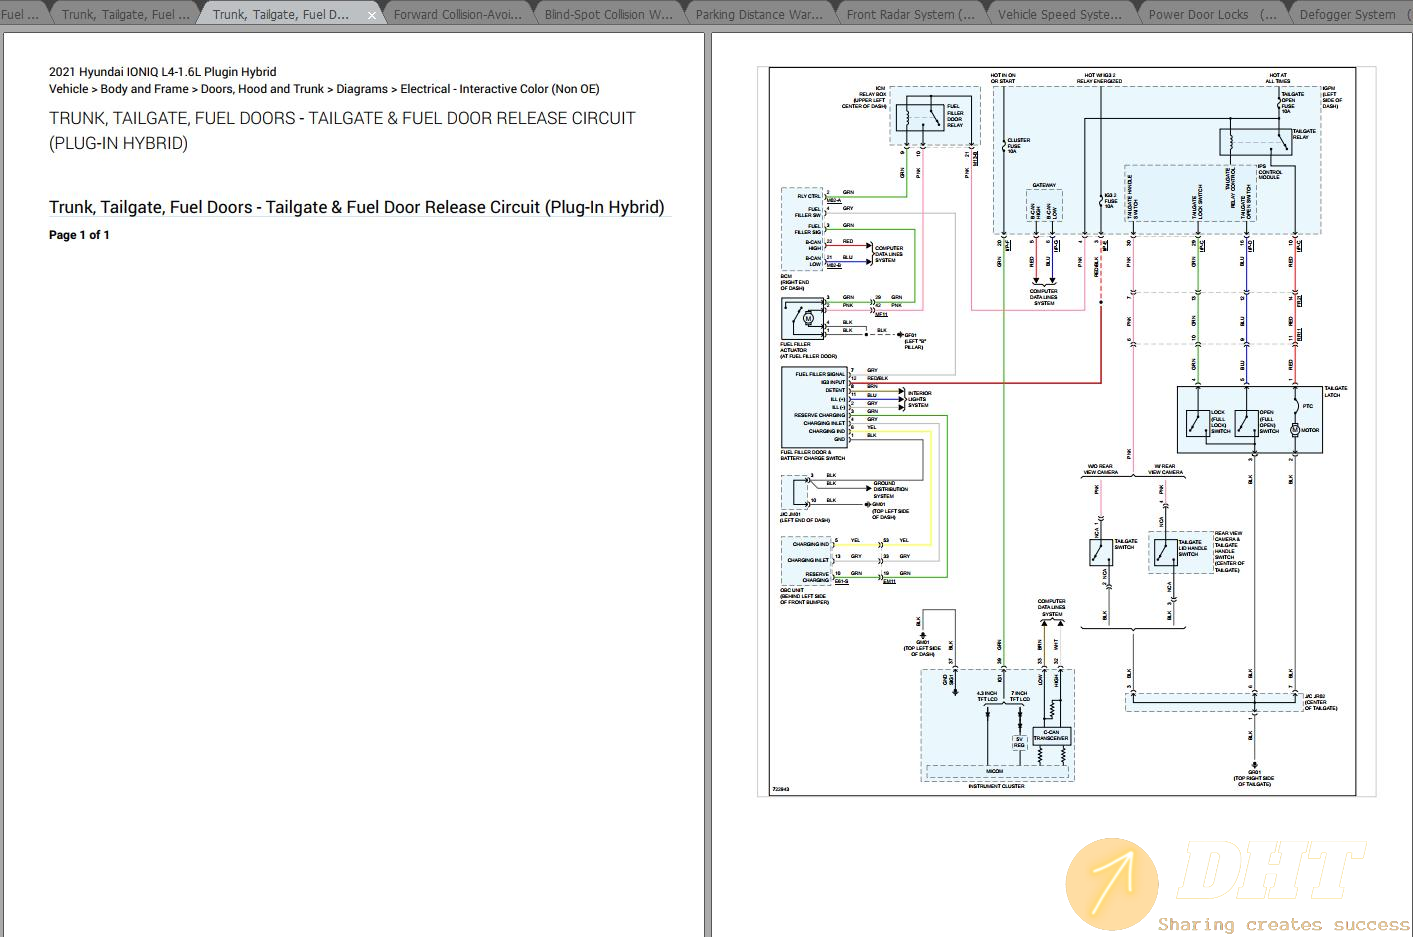Click the 'Page 1 of 1' label
The height and width of the screenshot is (937, 1413).
[79, 235]
